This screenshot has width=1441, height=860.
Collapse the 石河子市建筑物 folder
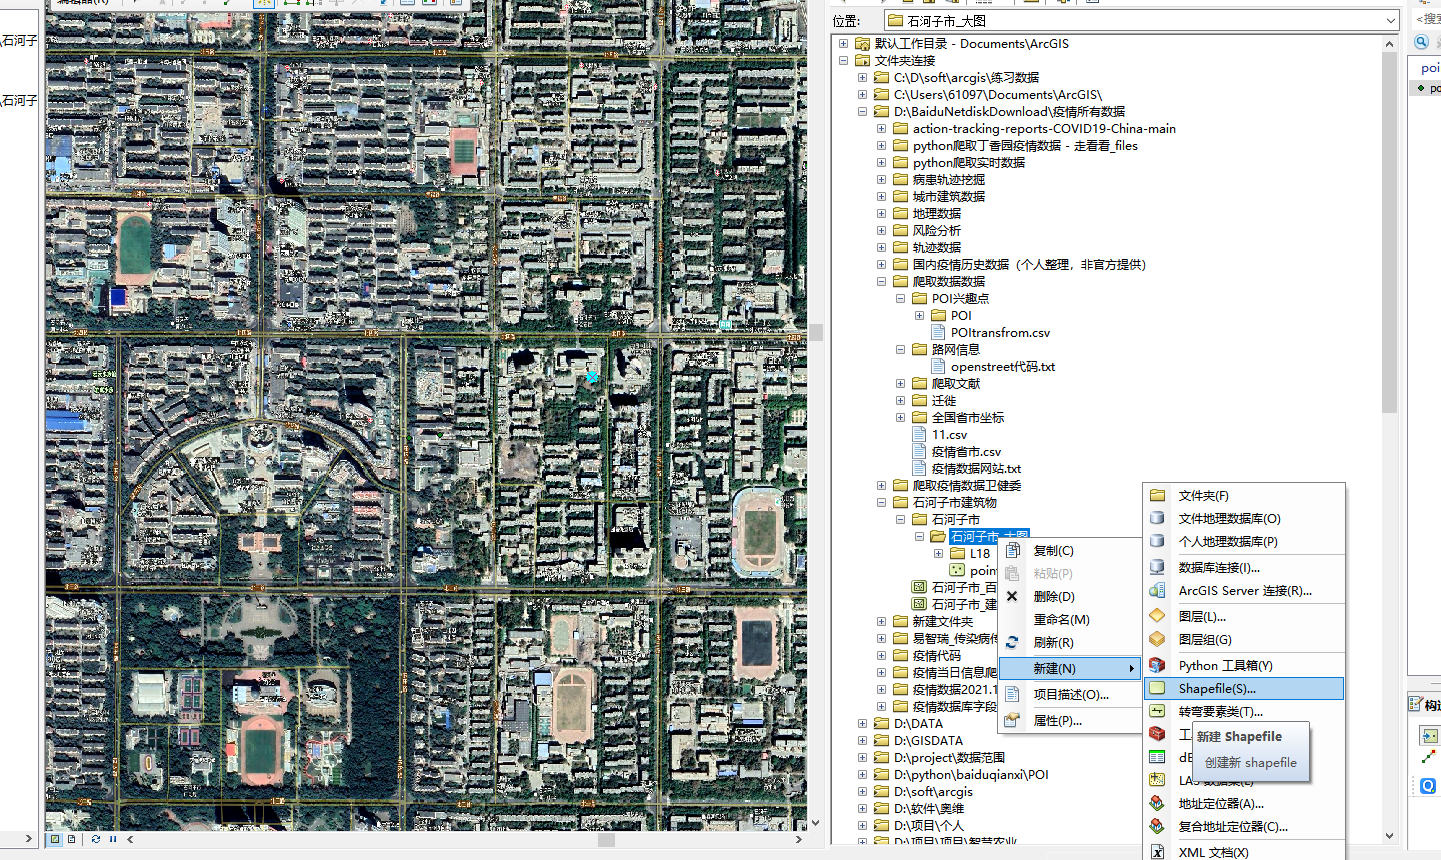pos(881,502)
